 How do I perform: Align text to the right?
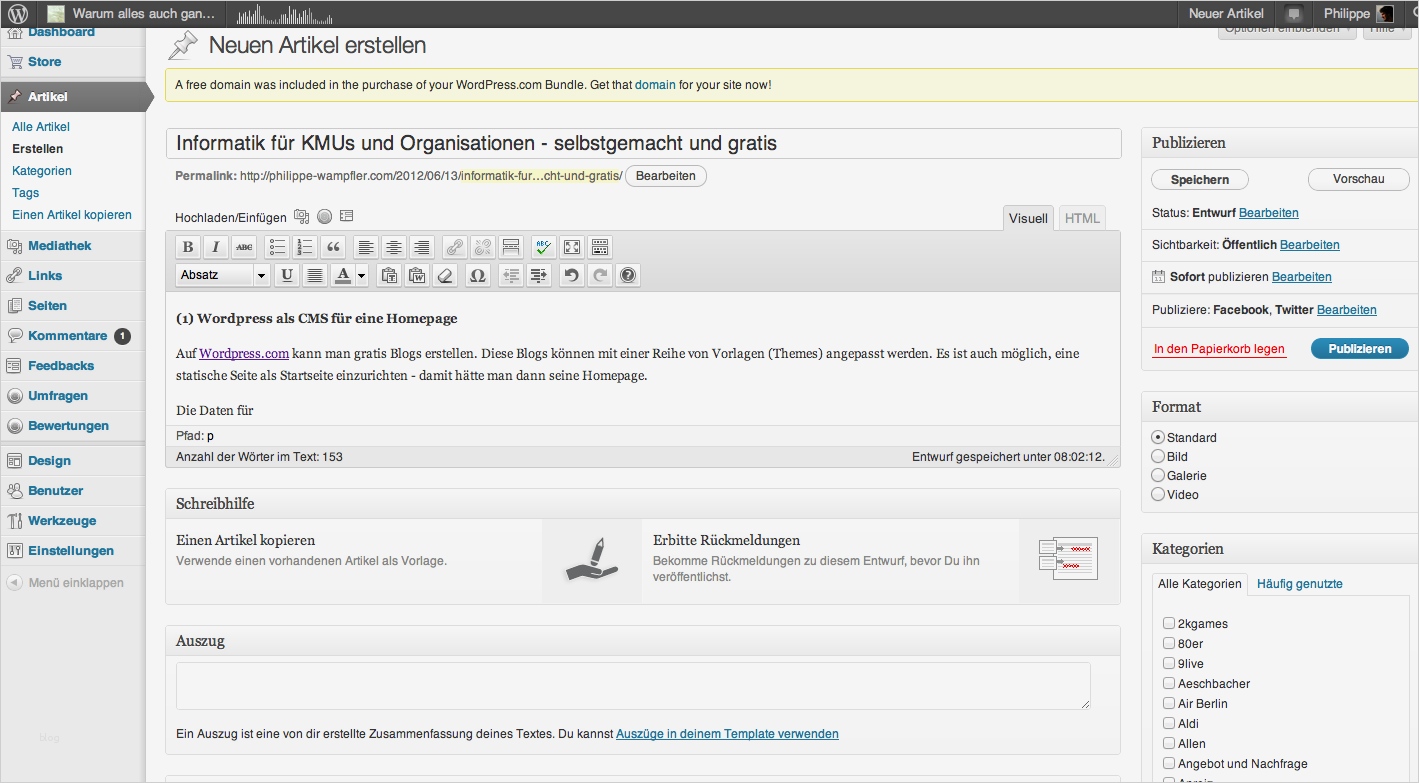click(x=422, y=247)
